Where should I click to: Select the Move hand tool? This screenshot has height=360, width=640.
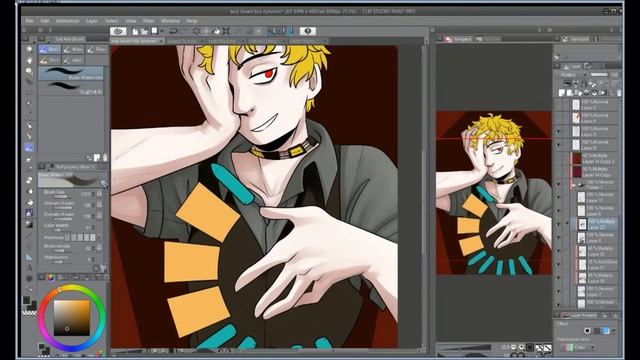29,60
